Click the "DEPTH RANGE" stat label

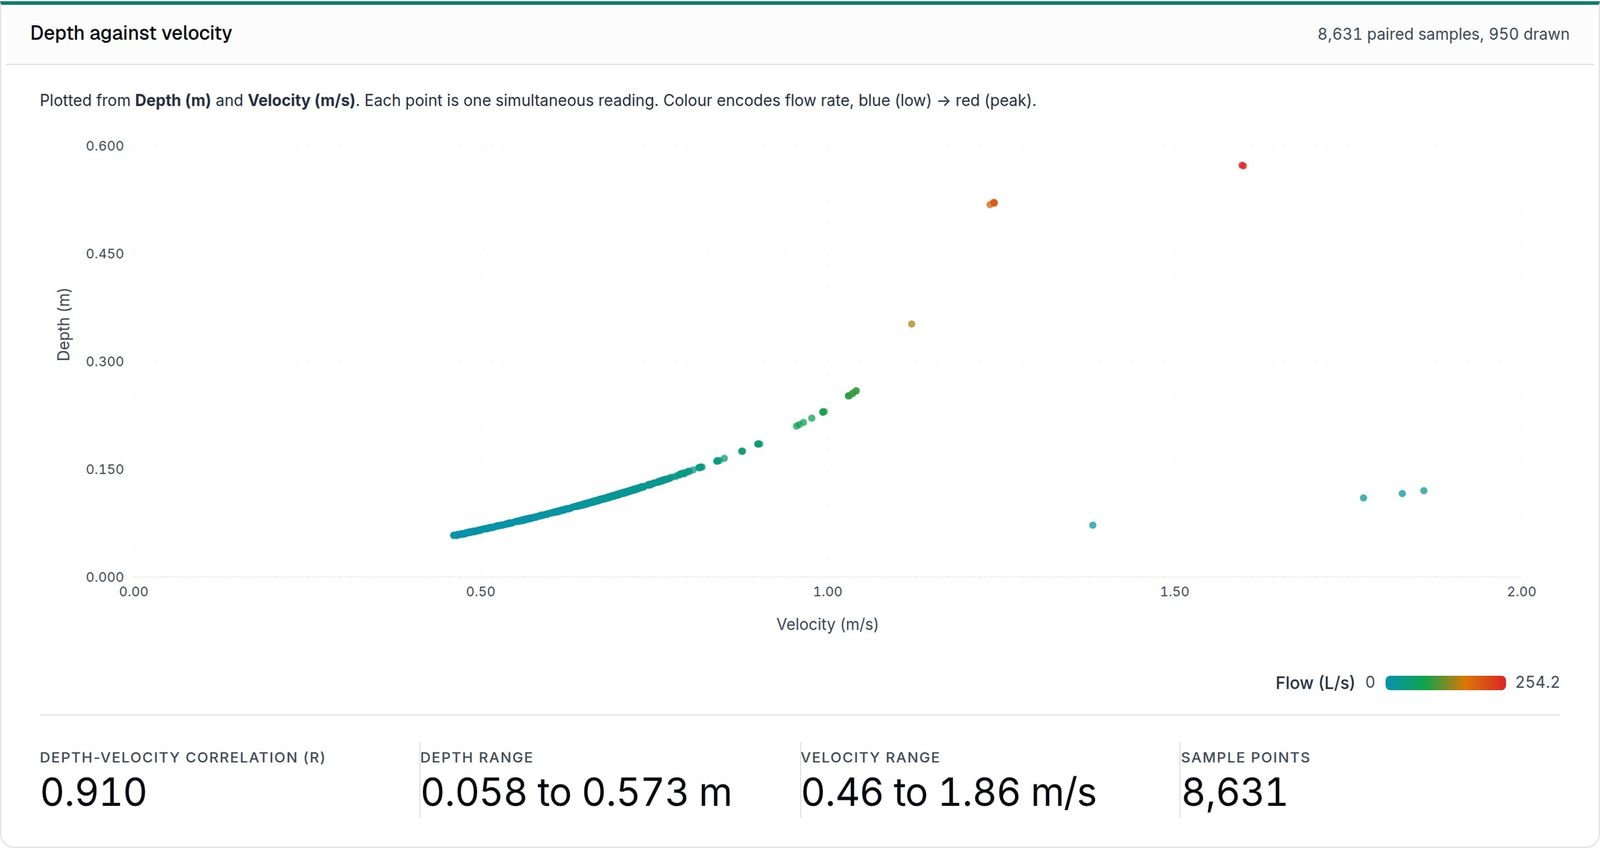click(x=477, y=758)
